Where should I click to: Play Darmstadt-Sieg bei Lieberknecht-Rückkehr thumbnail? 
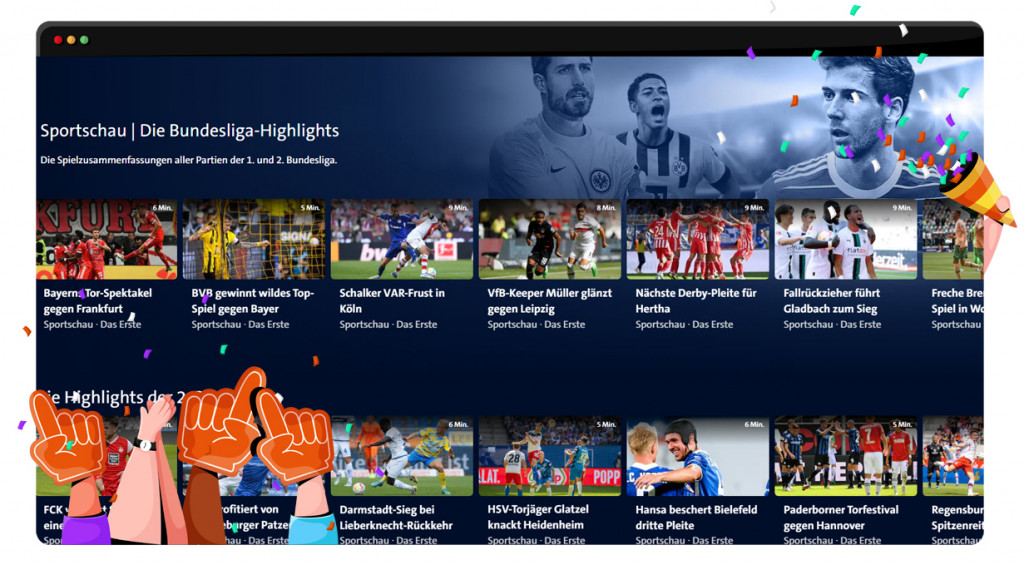pos(402,456)
